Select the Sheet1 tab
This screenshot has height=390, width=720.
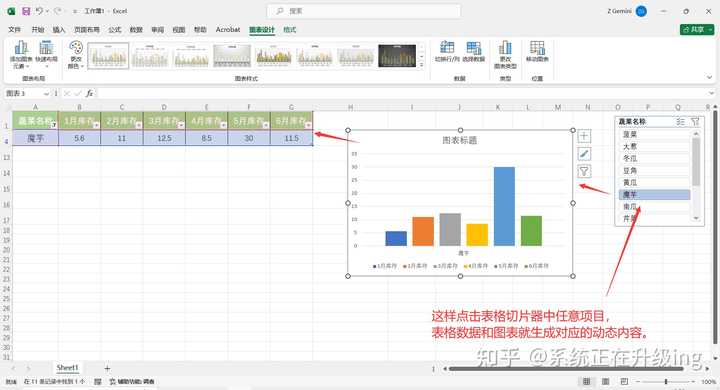coord(68,368)
